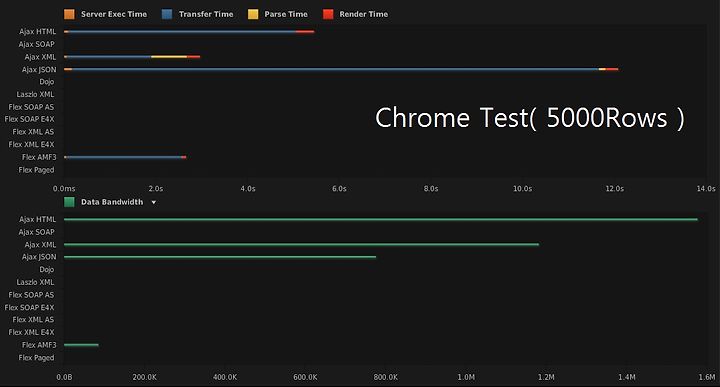The image size is (720, 387).
Task: Click the 800.0K tick on the bandwidth axis
Action: click(386, 377)
